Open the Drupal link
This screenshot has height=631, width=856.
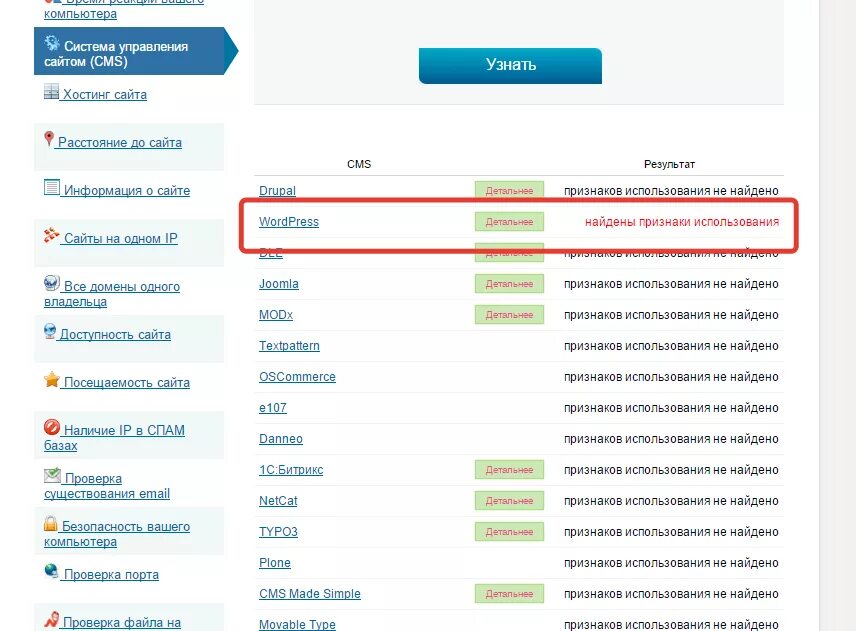(x=277, y=191)
